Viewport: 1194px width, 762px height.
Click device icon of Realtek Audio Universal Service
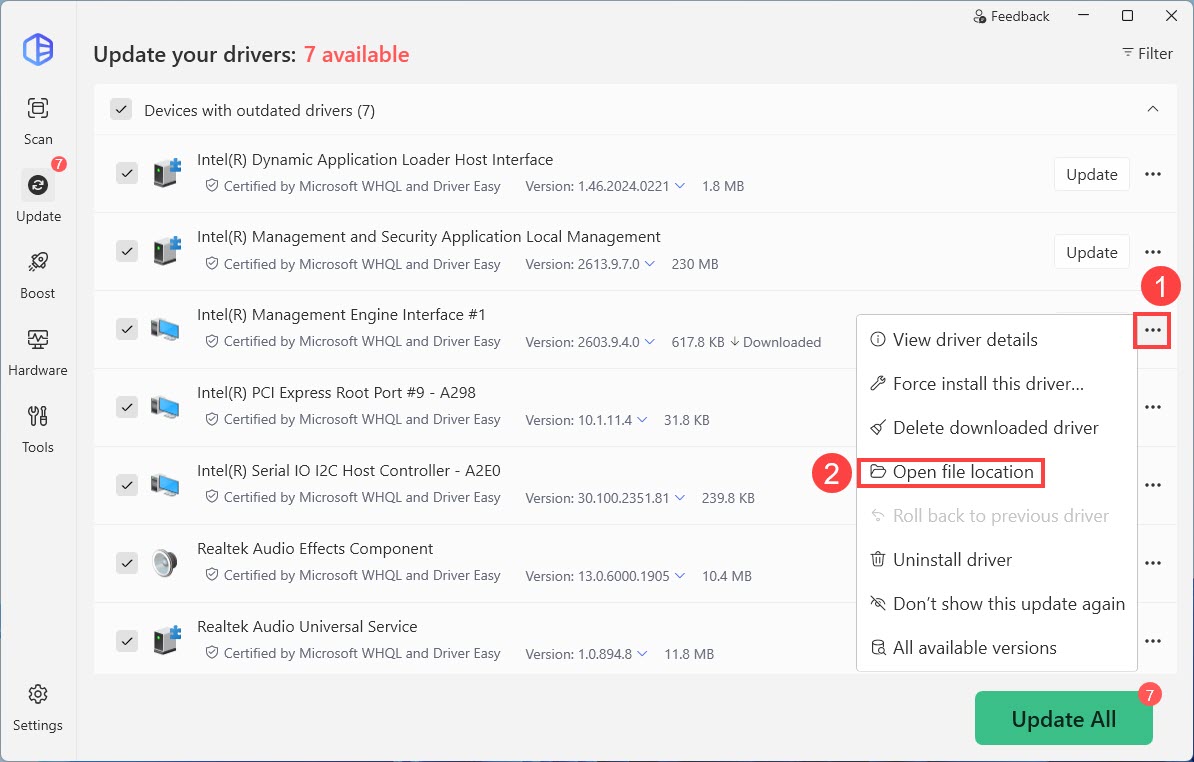click(x=166, y=640)
